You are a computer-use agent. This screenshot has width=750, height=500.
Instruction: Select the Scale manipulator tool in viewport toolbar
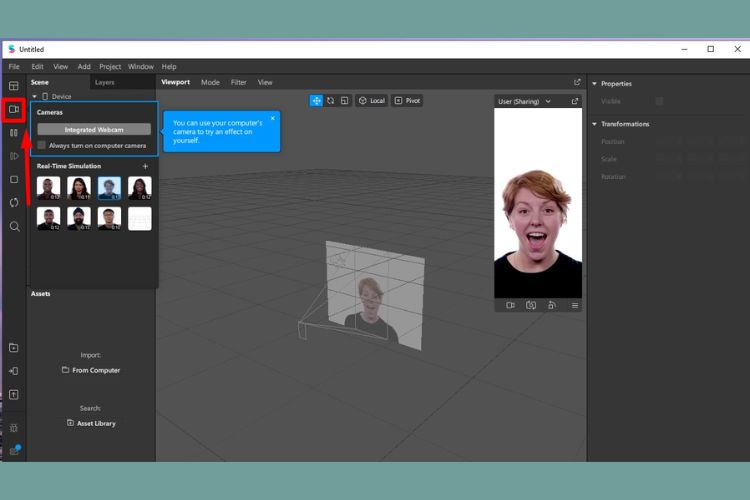pos(344,100)
